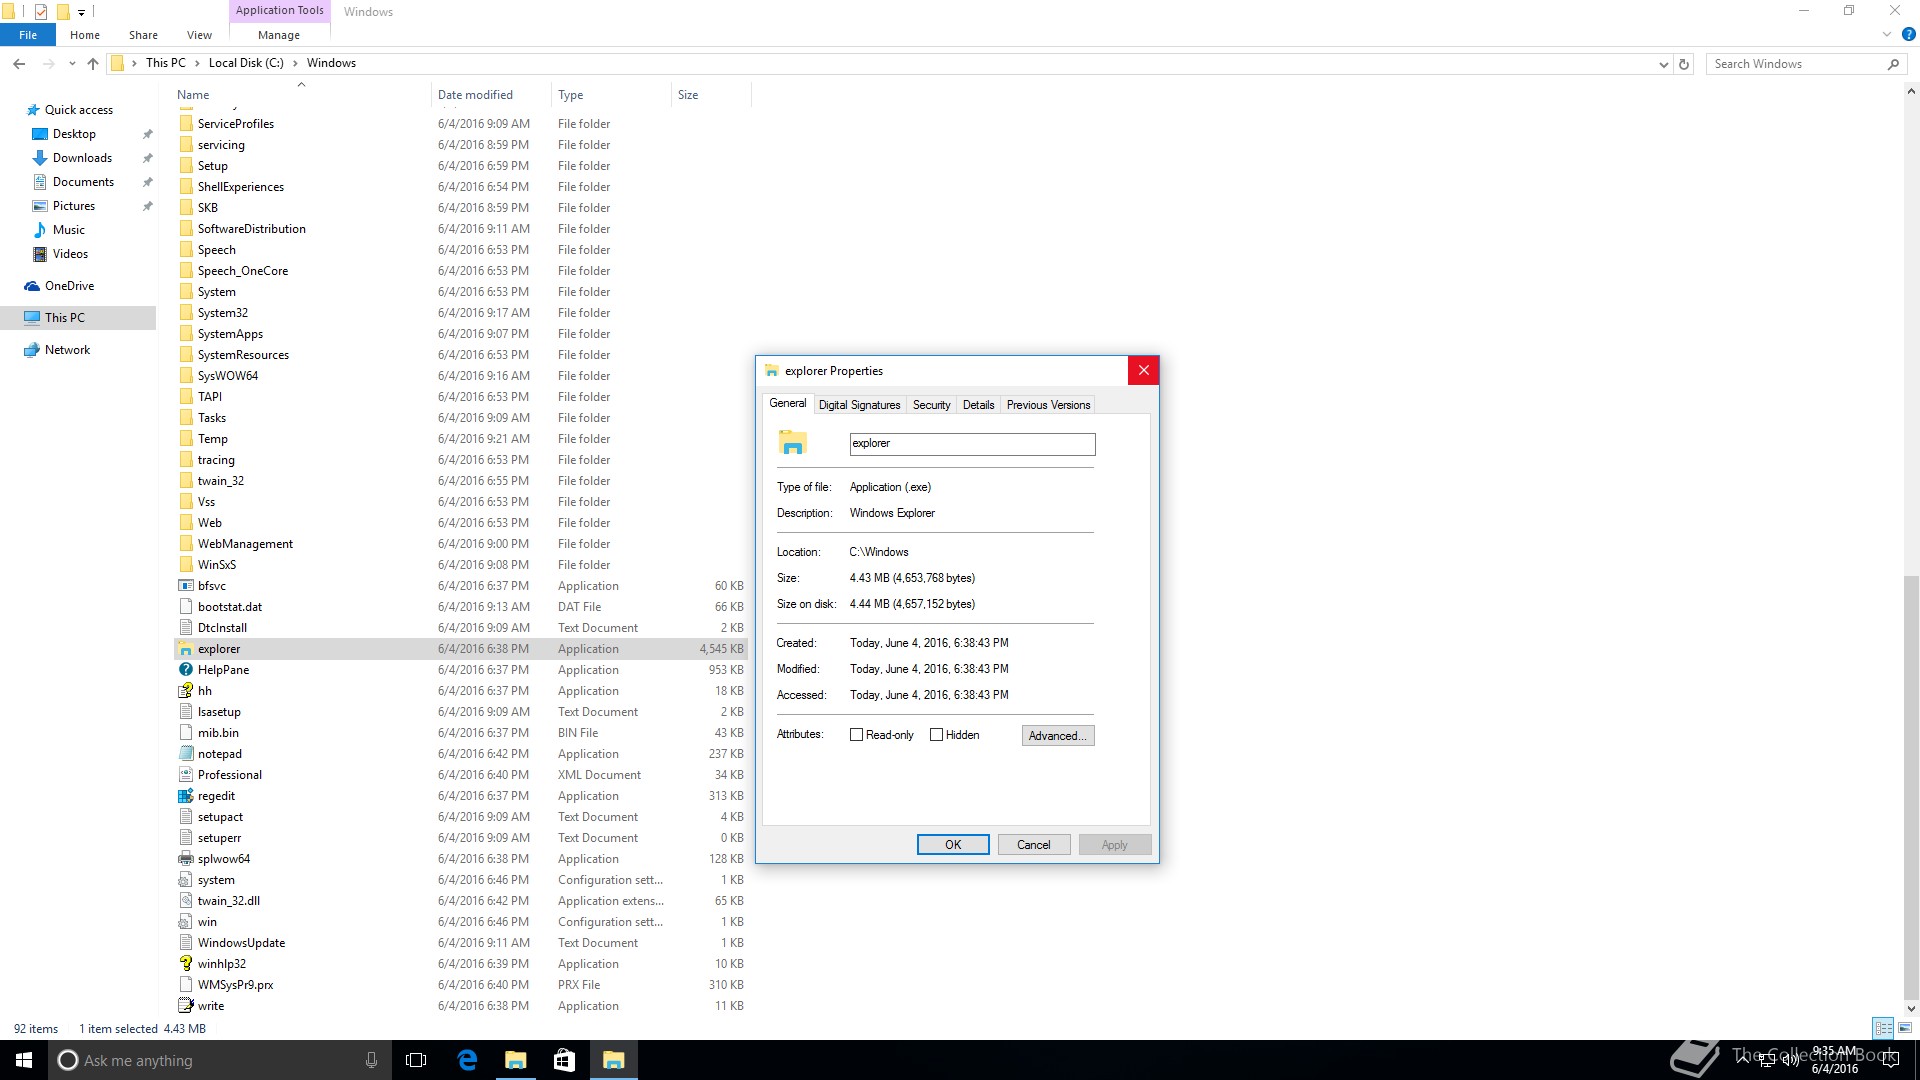Screen dimensions: 1920x1080
Task: Select the System32 folder
Action: coord(222,313)
